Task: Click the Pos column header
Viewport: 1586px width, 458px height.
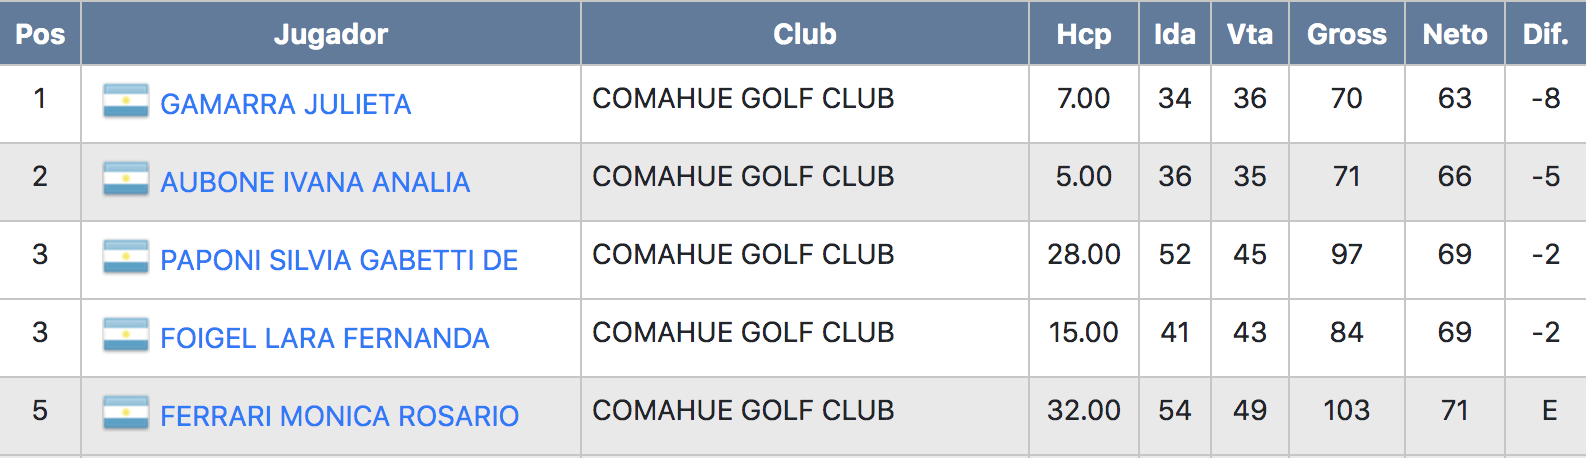Action: pos(40,34)
